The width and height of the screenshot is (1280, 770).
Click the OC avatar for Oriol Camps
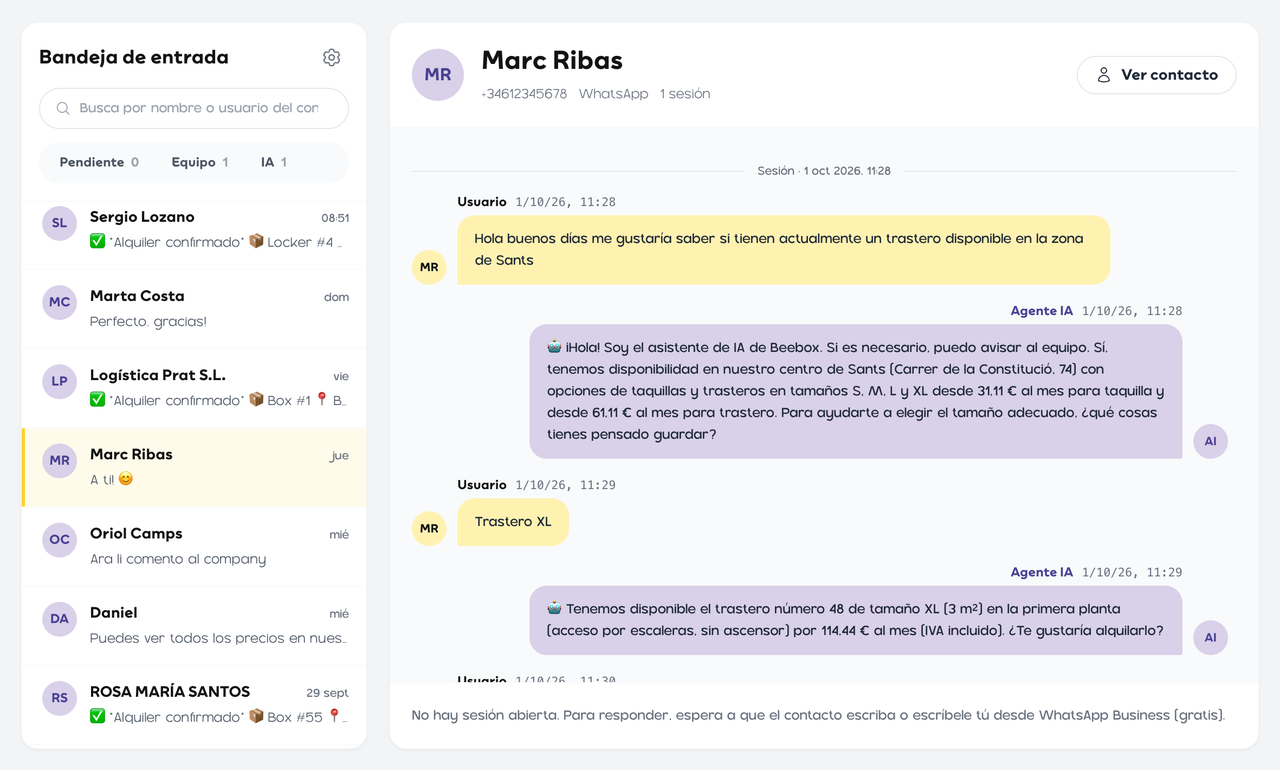(x=59, y=540)
